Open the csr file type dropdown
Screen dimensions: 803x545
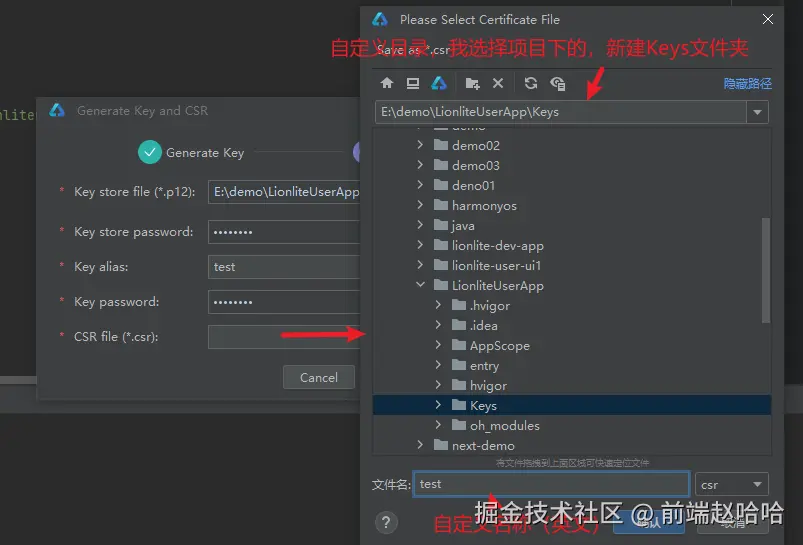point(731,484)
